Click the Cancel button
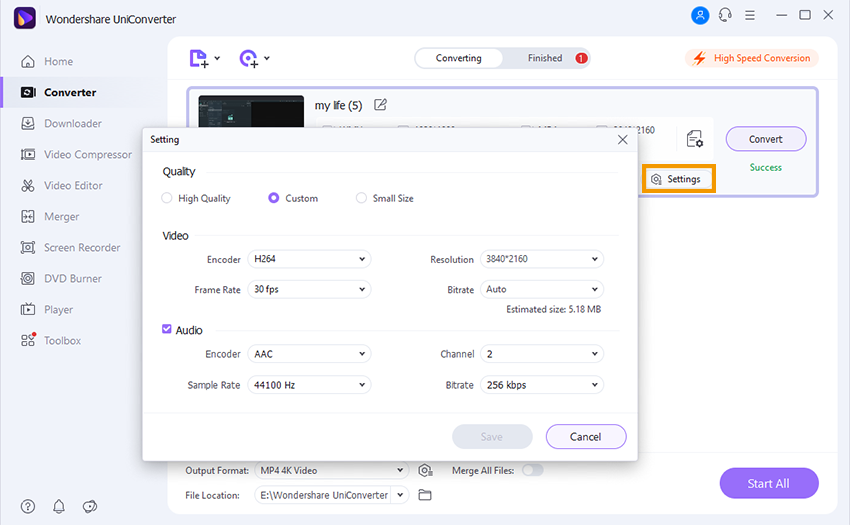Screen dimensions: 850x526 pos(585,437)
